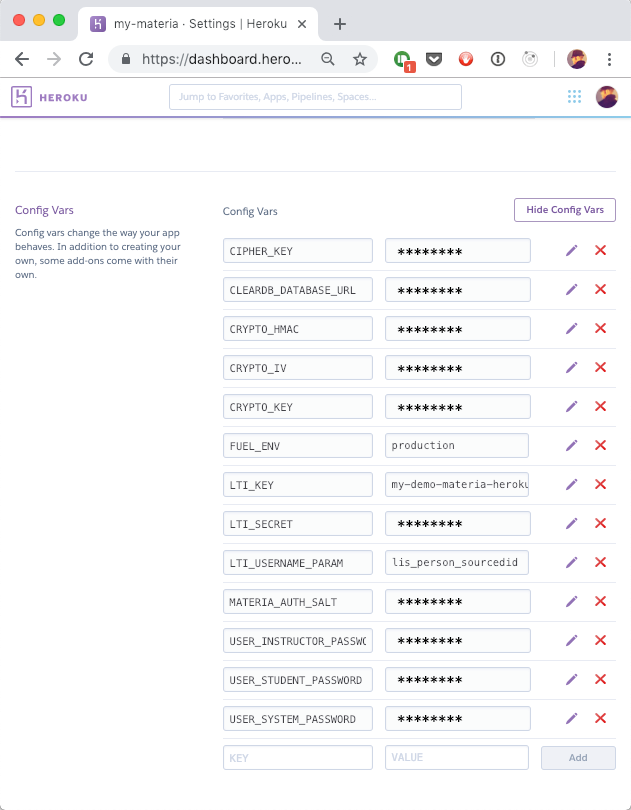631x810 pixels.
Task: Open the red shield extension
Action: tap(466, 59)
